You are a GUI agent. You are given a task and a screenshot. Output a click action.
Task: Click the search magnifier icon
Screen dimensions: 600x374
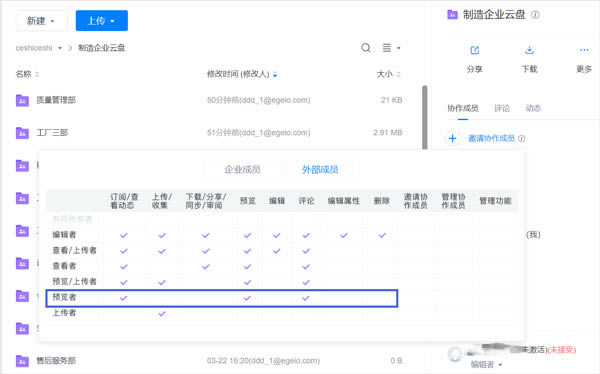(366, 48)
